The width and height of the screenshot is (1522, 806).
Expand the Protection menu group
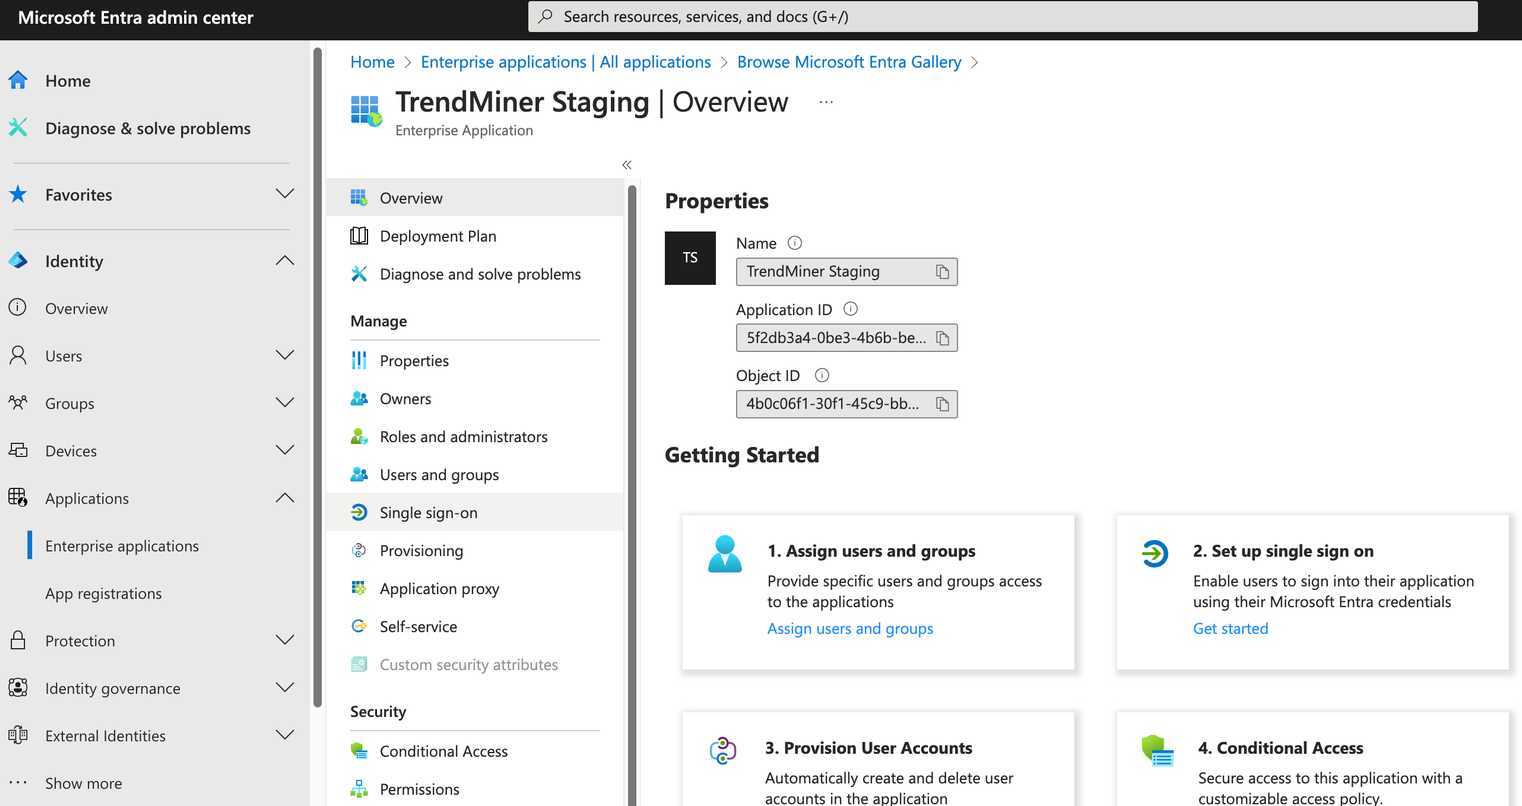point(284,641)
